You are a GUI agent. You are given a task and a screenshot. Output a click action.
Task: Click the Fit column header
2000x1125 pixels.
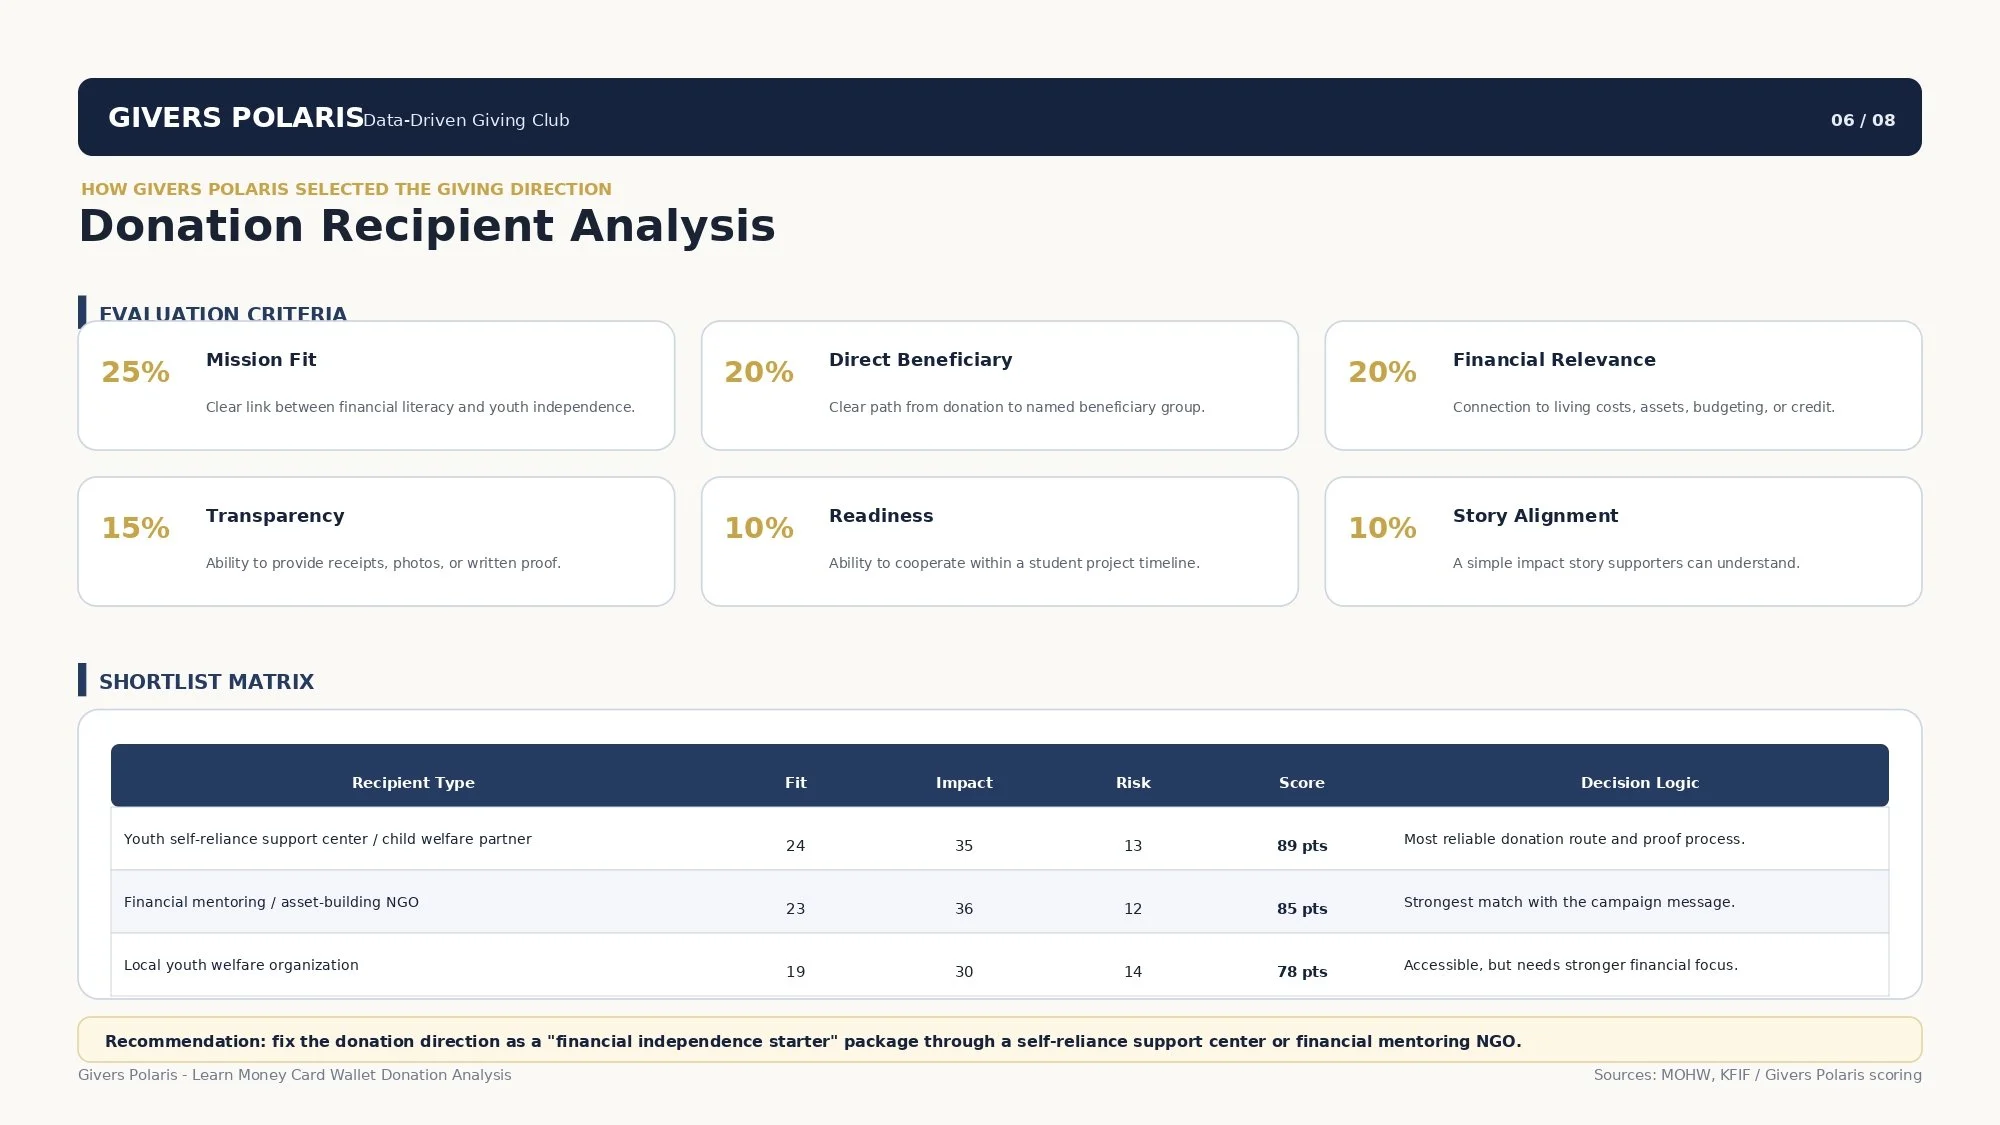coord(795,783)
